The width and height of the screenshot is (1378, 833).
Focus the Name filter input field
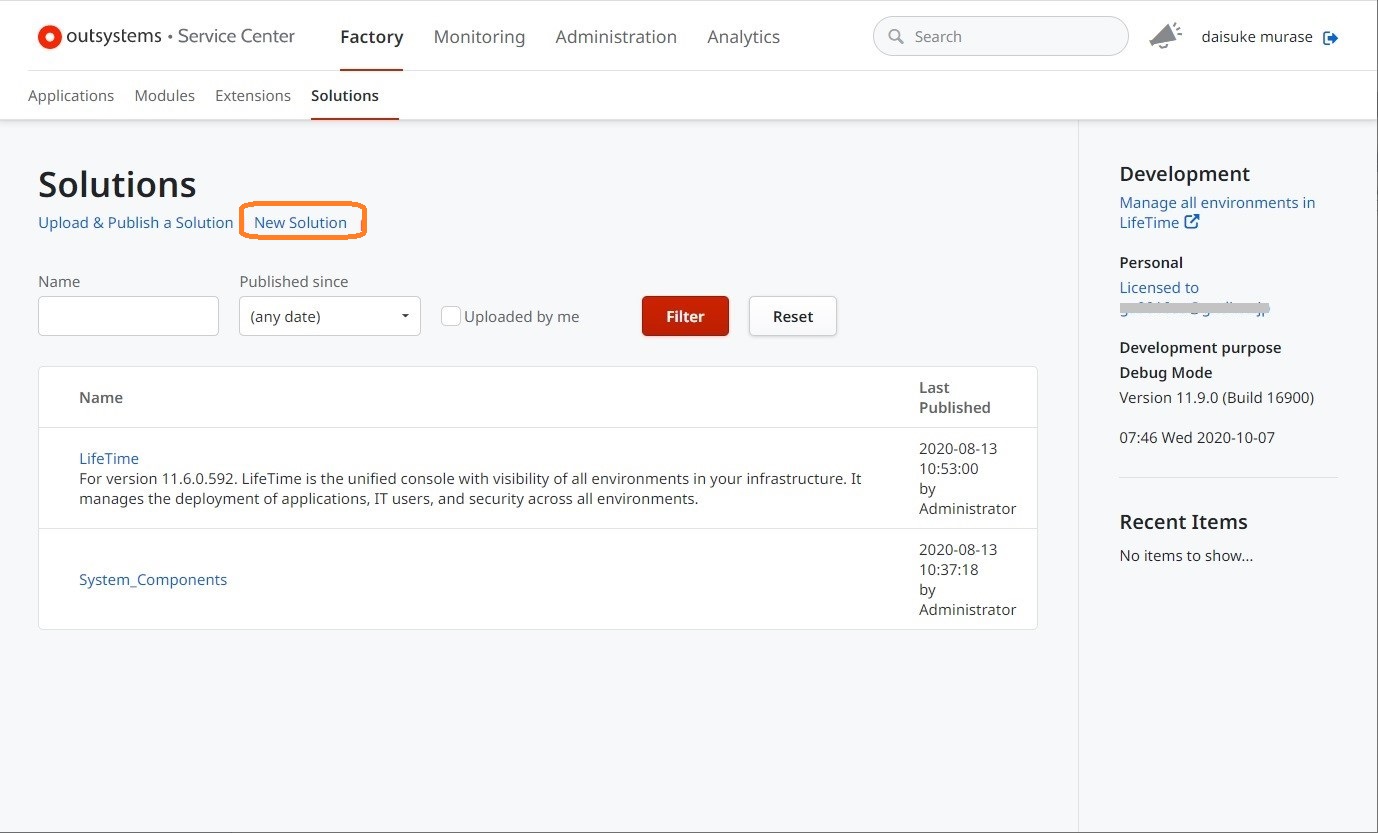128,316
